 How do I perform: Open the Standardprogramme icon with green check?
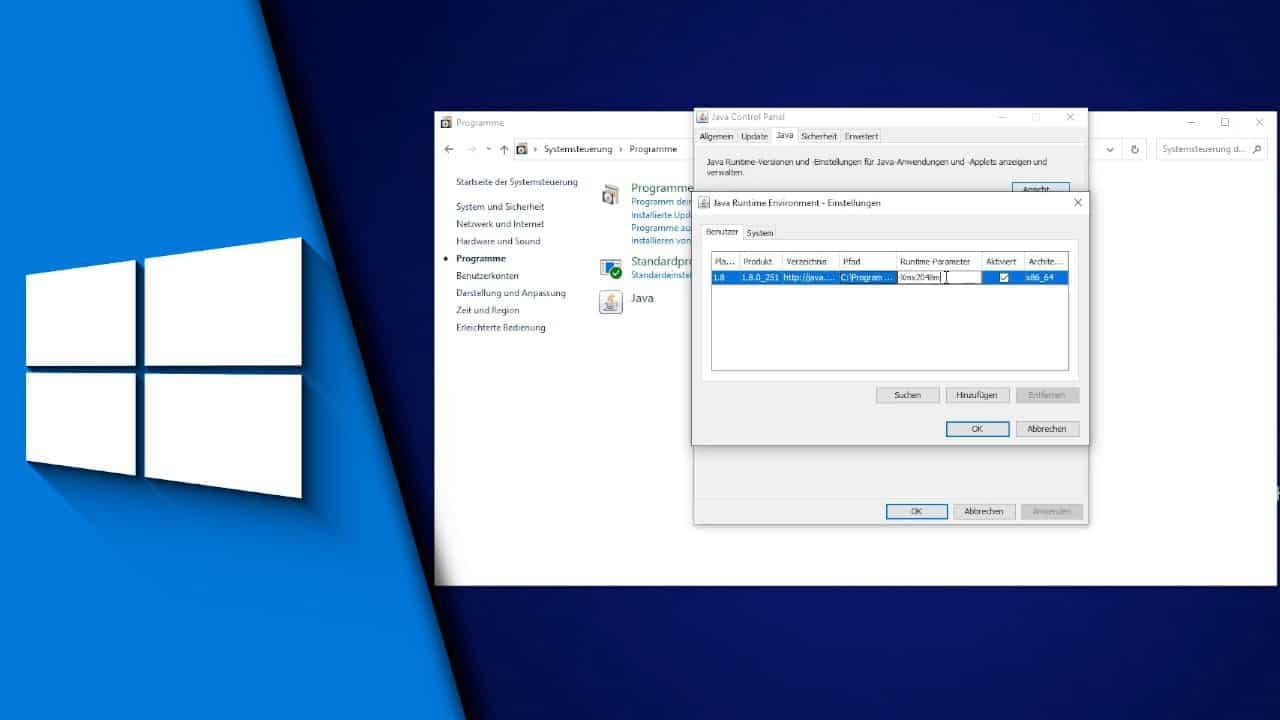610,268
